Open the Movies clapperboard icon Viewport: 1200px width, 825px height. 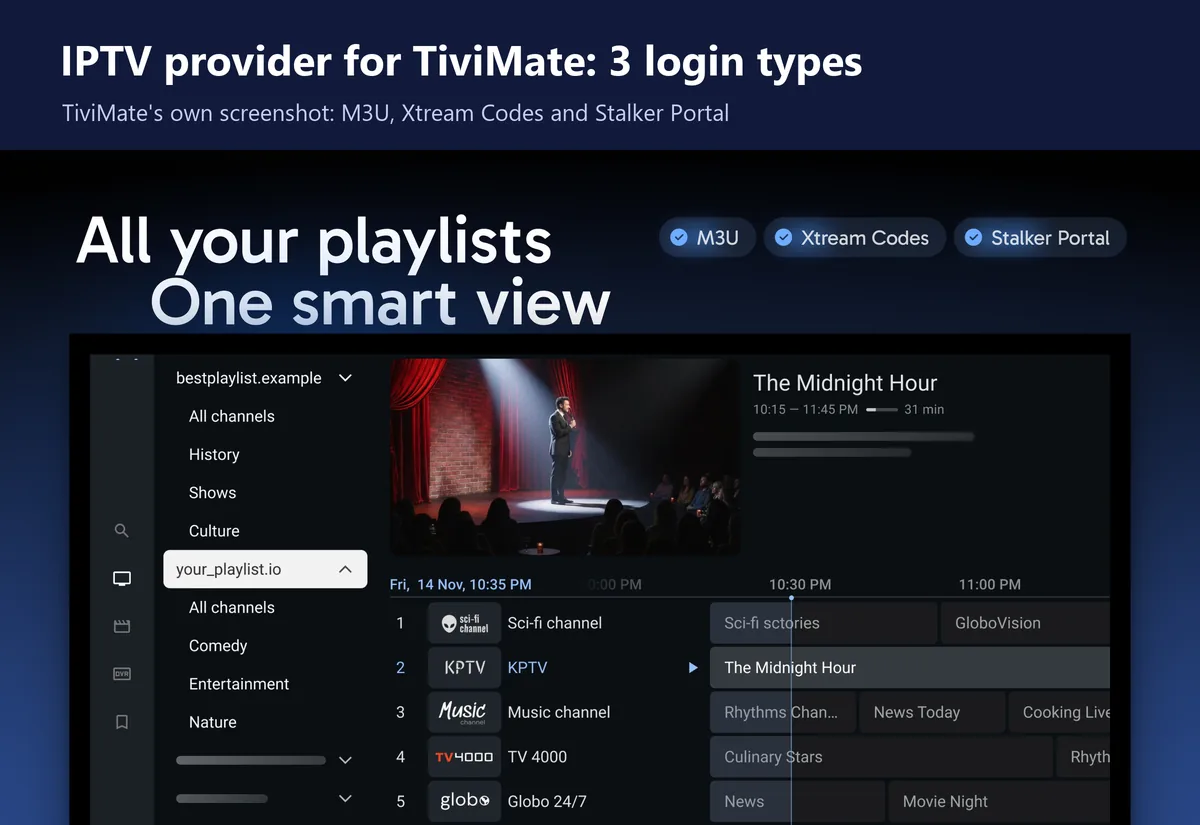(x=122, y=626)
